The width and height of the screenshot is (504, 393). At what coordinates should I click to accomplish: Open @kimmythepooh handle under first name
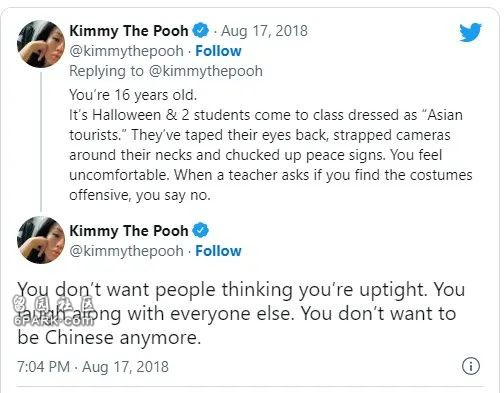[x=126, y=51]
